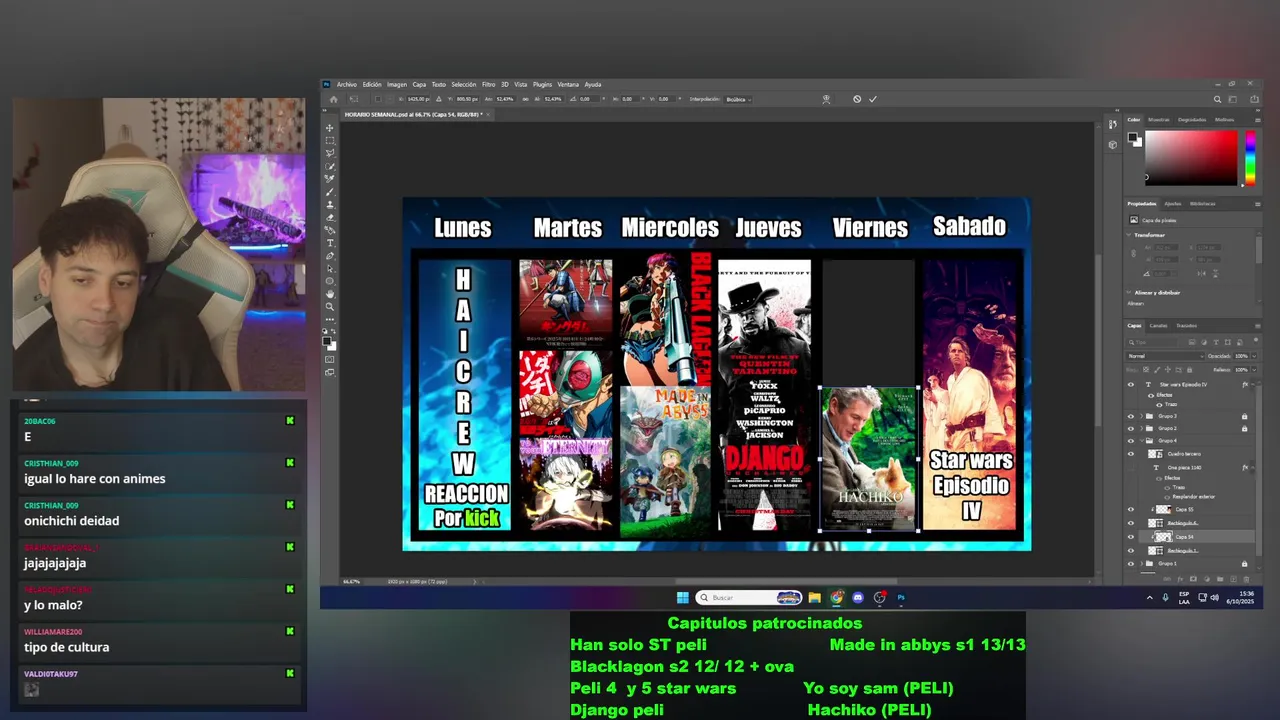
Task: Click the Home icon in options bar
Action: 334,99
